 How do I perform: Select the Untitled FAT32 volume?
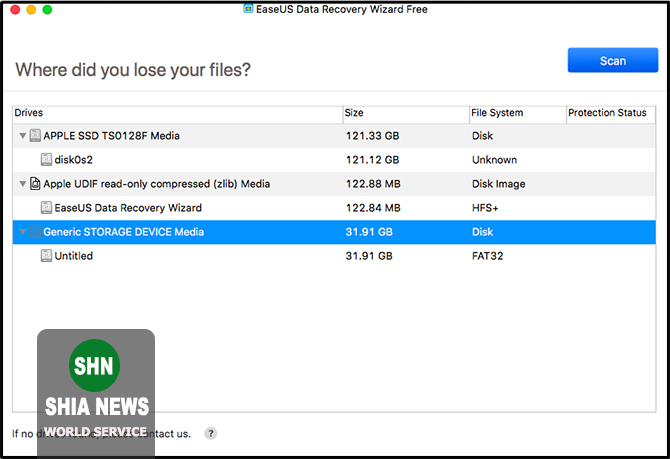(x=334, y=256)
